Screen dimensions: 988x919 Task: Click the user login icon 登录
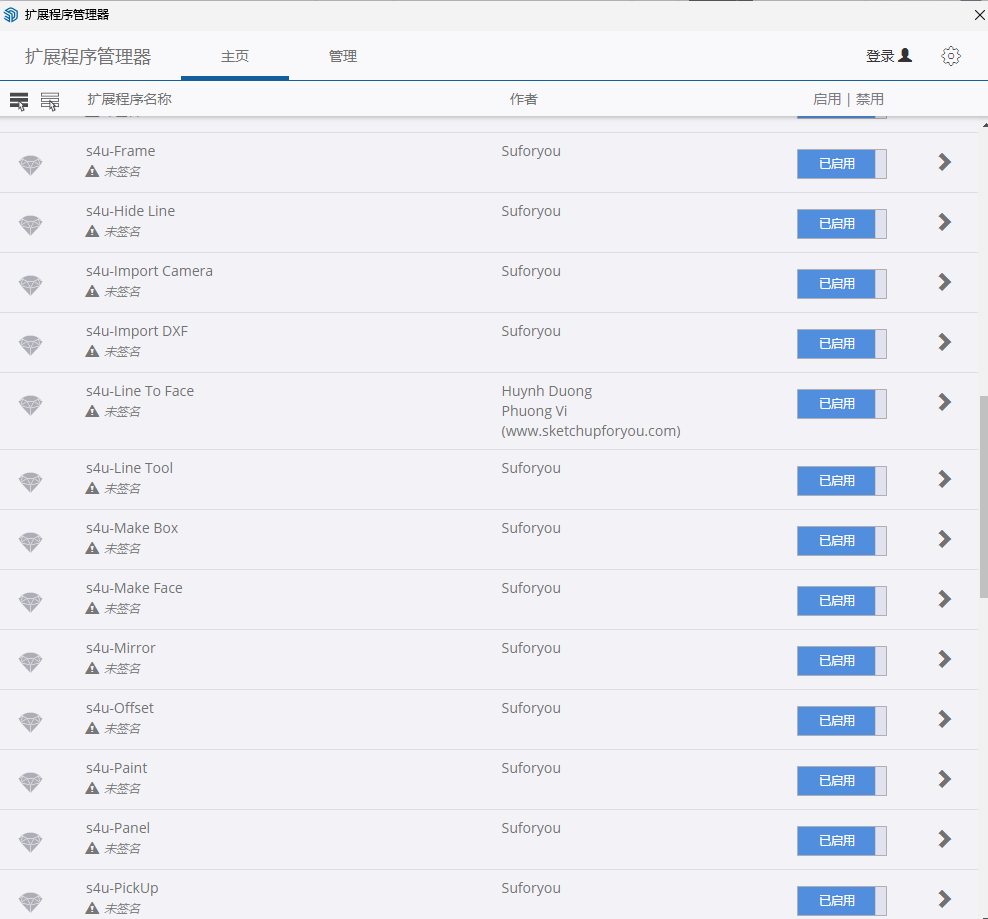(888, 56)
